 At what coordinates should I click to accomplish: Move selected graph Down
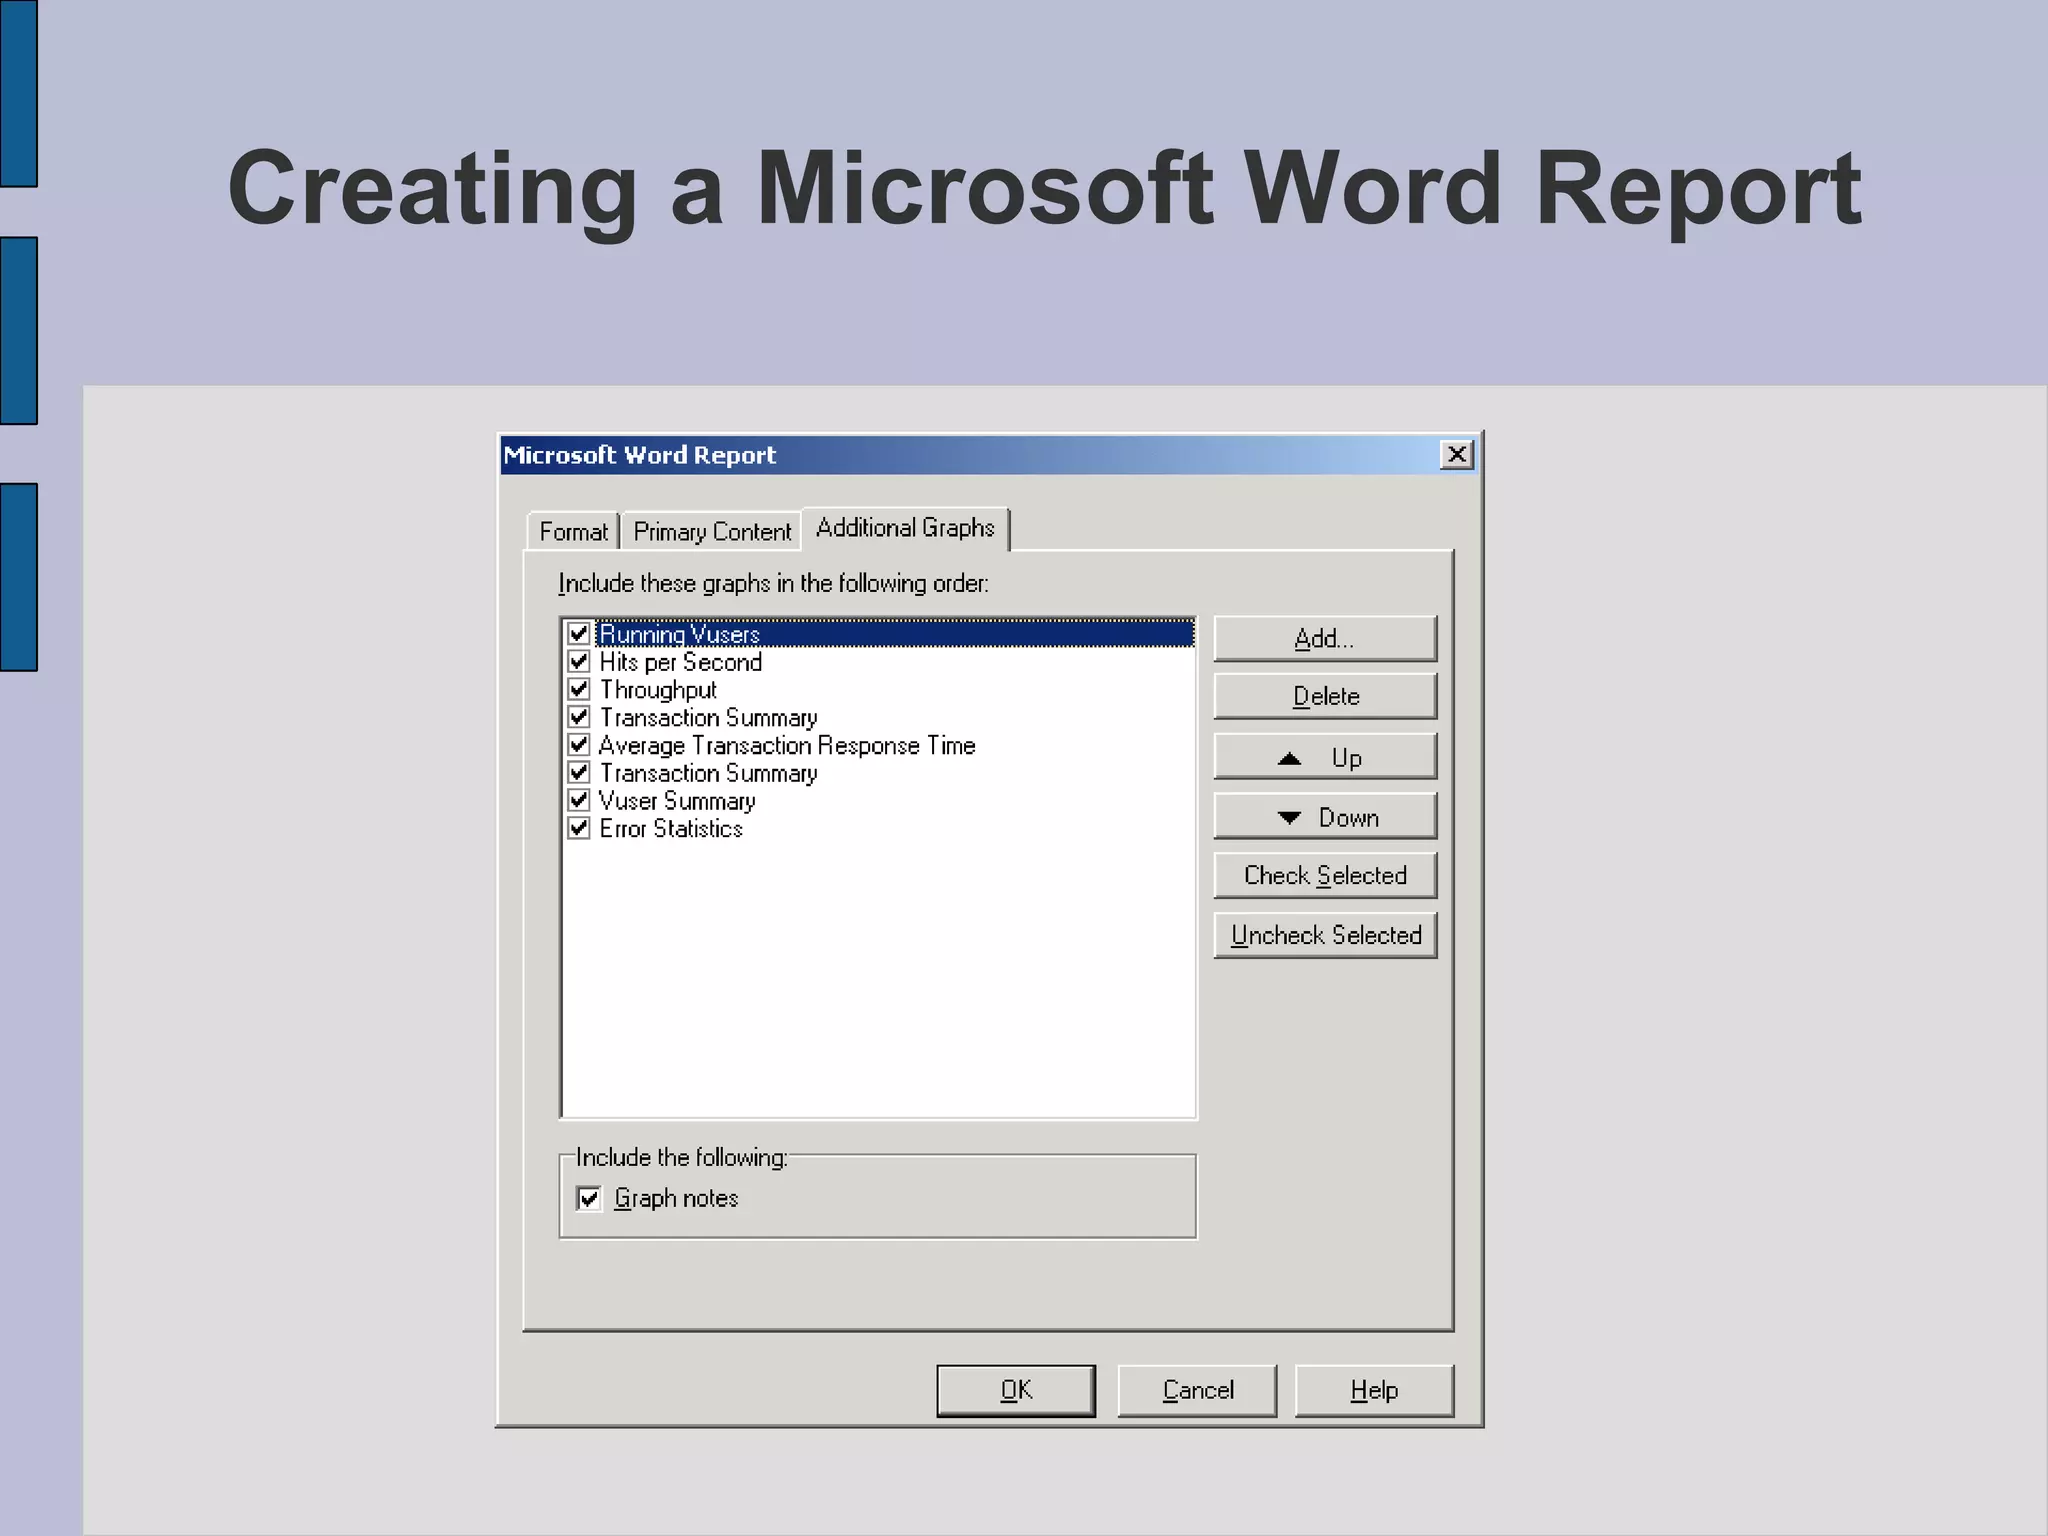(x=1325, y=817)
